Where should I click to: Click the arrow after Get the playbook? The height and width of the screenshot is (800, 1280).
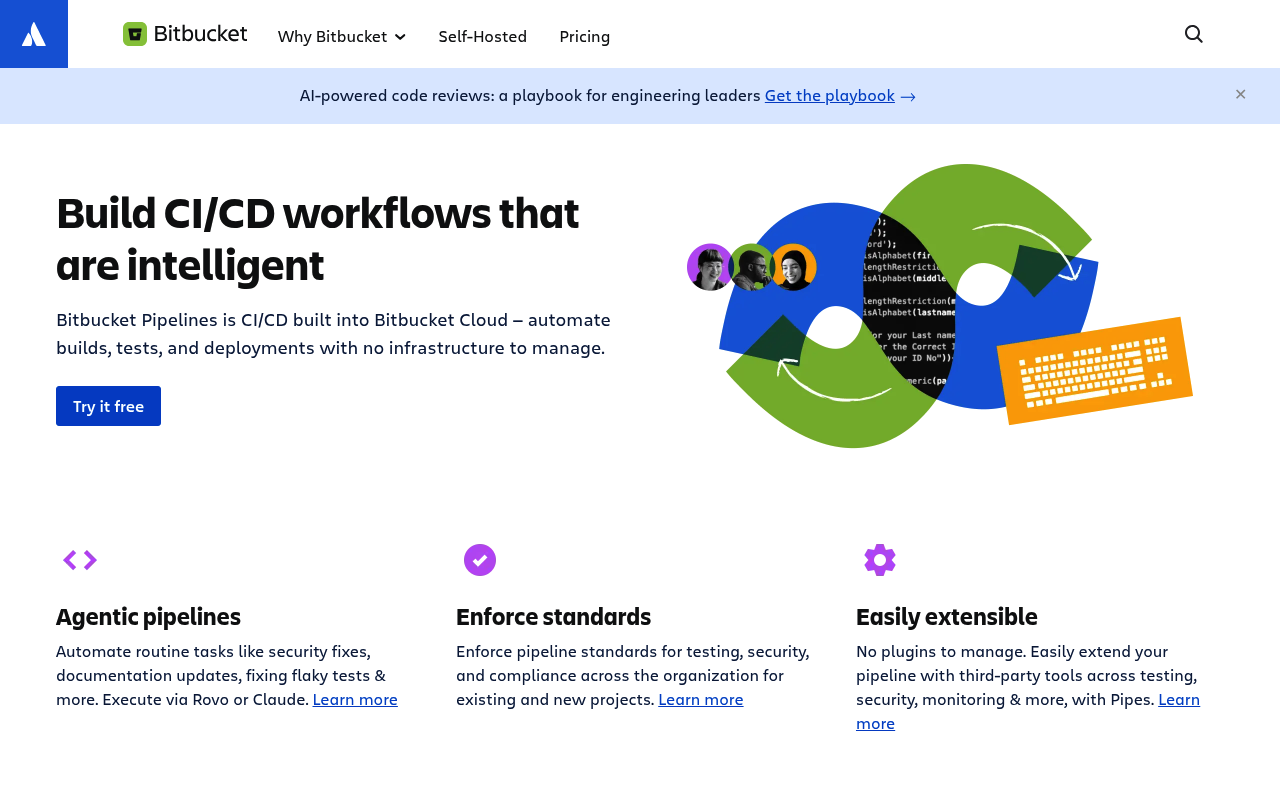click(x=908, y=96)
